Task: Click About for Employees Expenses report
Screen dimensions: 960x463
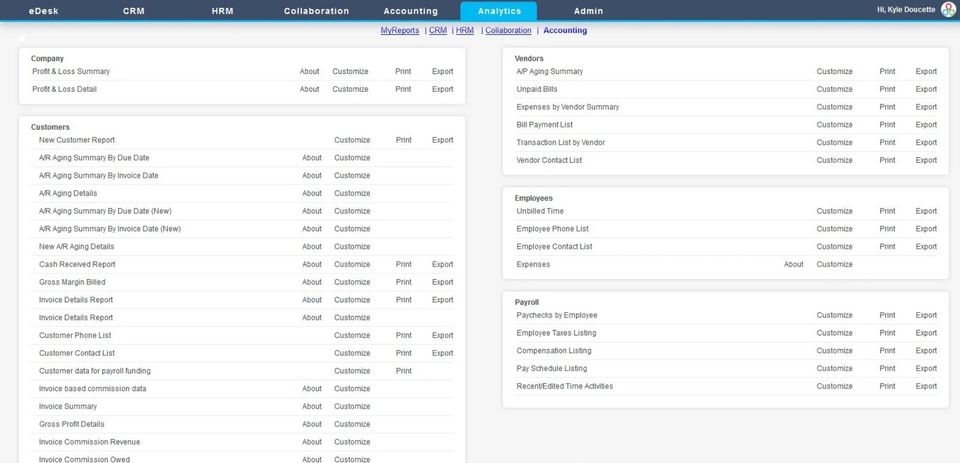Action: click(x=793, y=264)
